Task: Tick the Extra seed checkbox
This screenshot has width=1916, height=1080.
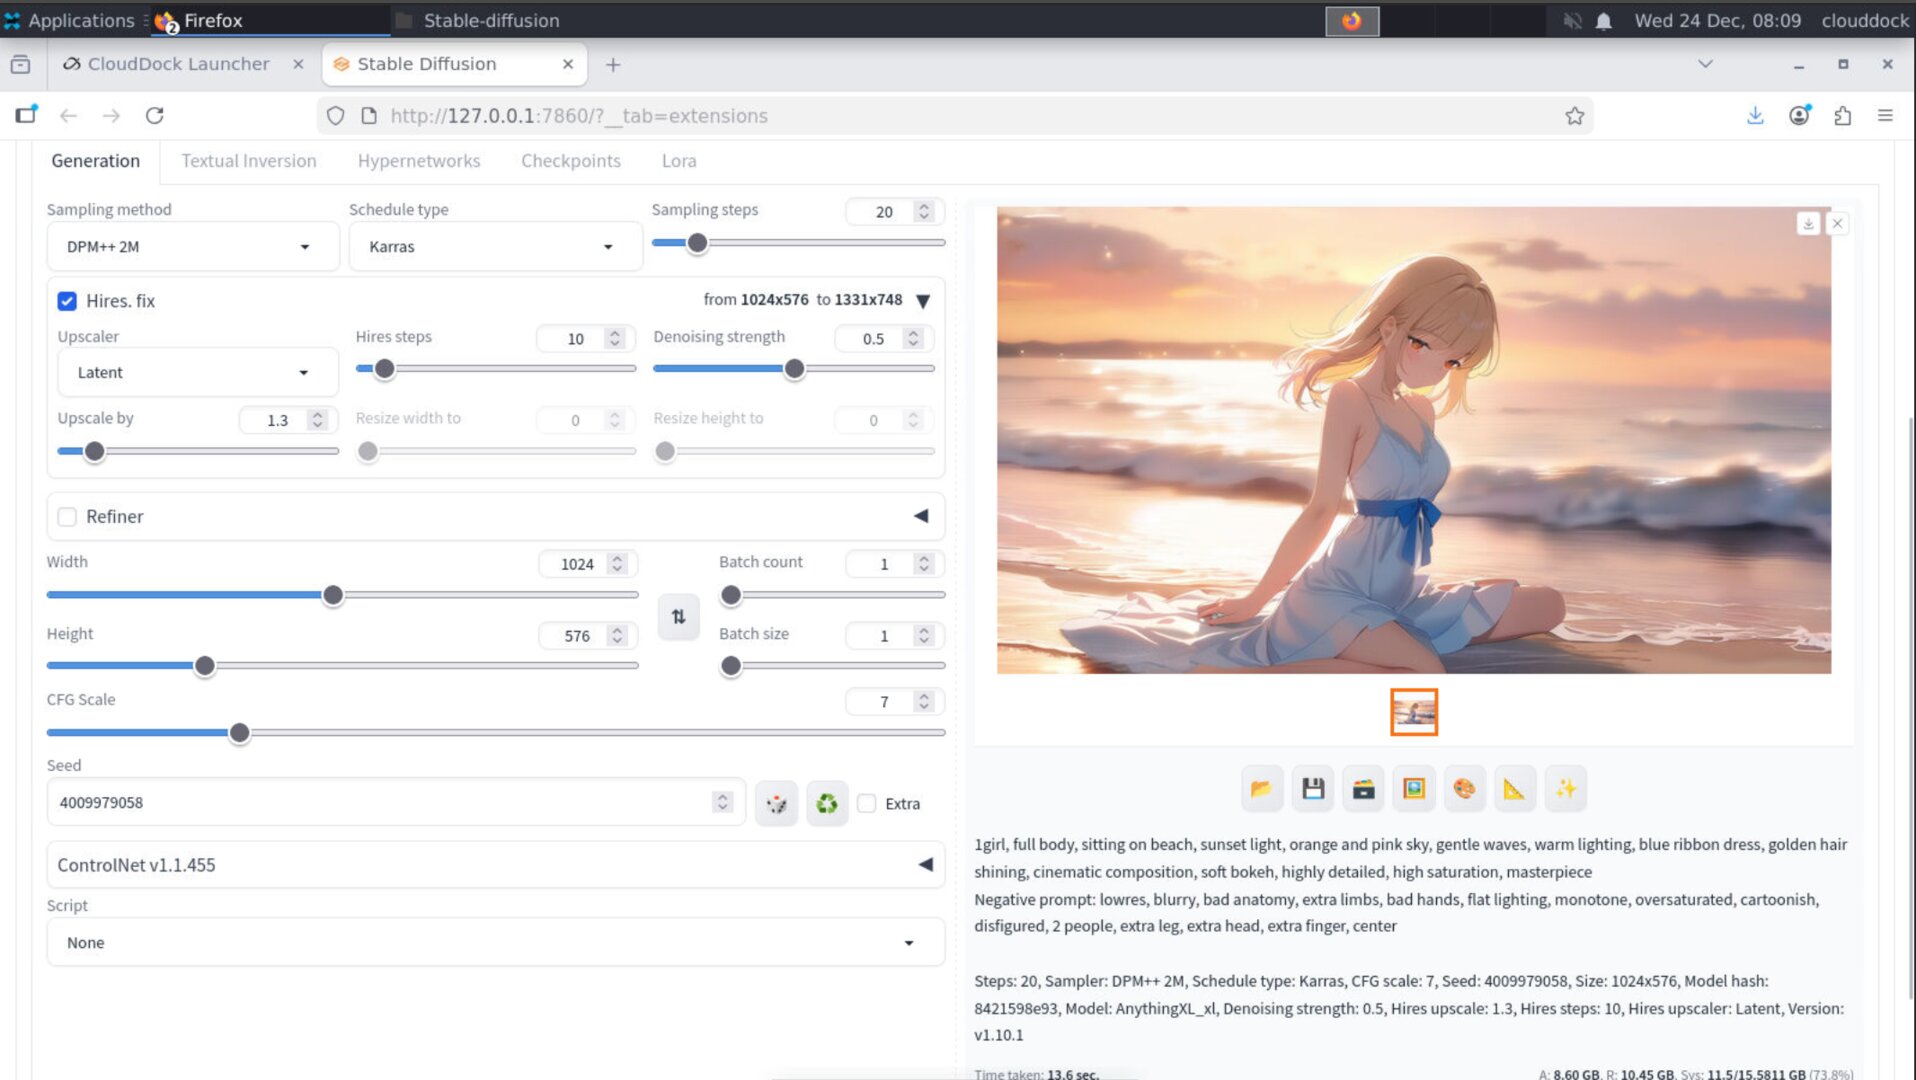Action: [867, 804]
